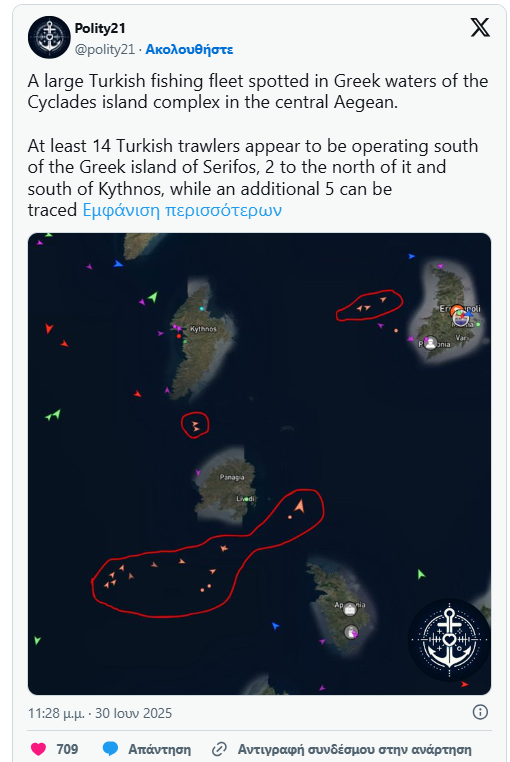Open the @polity21 handle
The height and width of the screenshot is (762, 510).
[105, 50]
